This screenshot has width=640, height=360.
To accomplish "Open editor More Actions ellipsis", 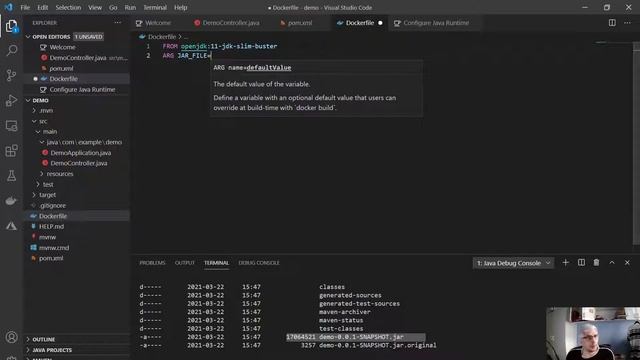I will point(627,23).
